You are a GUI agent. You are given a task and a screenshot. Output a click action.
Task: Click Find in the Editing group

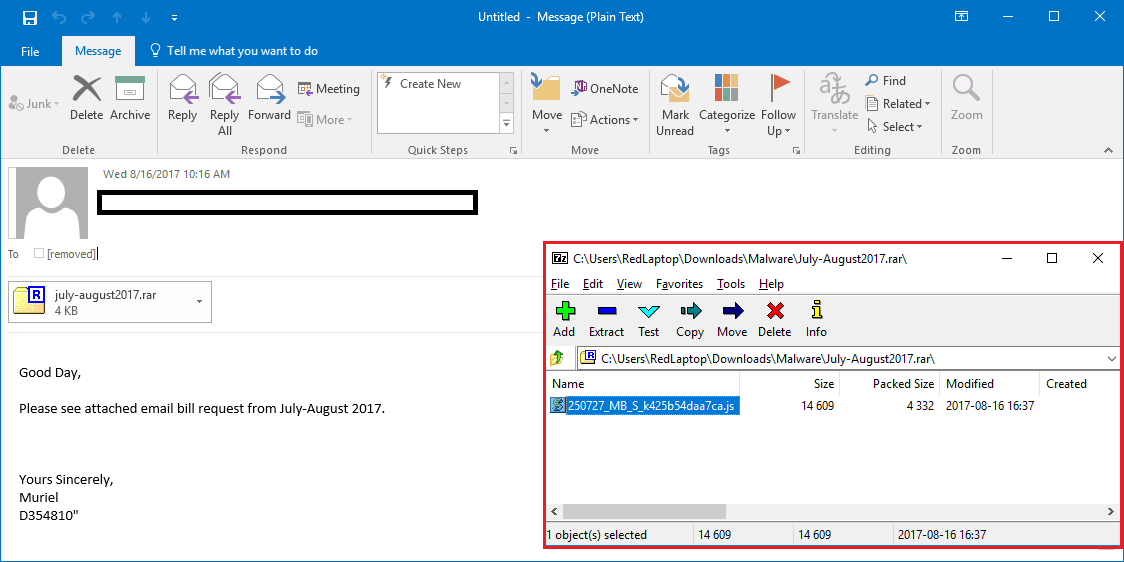(885, 81)
